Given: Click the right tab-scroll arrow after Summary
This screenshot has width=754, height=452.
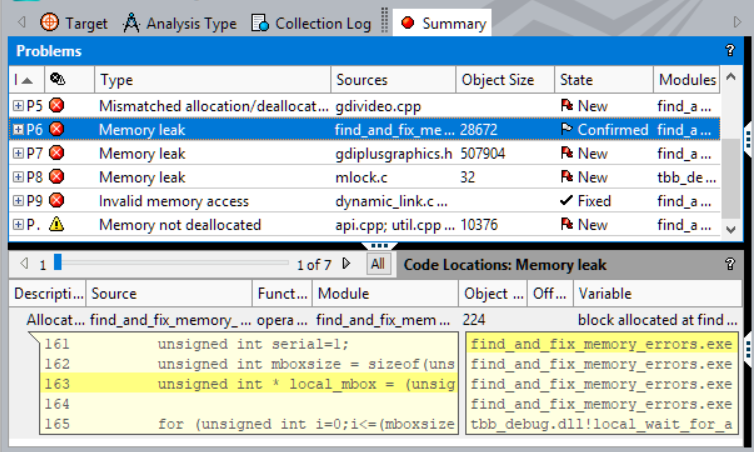Looking at the screenshot, I should point(737,22).
